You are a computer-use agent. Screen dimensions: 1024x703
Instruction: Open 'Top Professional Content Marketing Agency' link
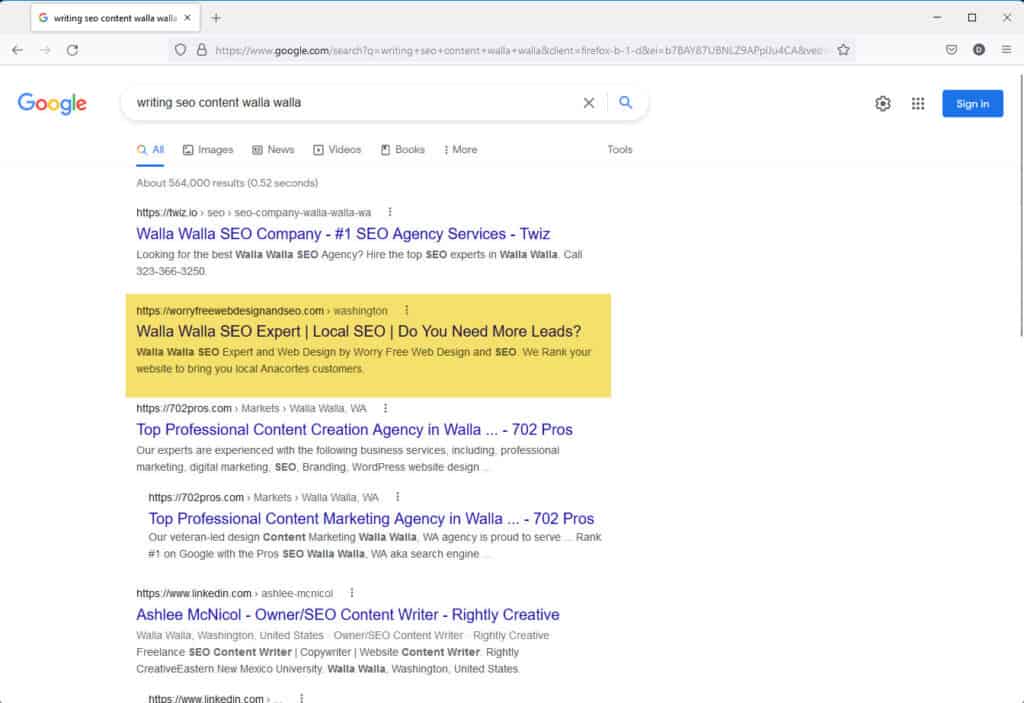pyautogui.click(x=371, y=518)
